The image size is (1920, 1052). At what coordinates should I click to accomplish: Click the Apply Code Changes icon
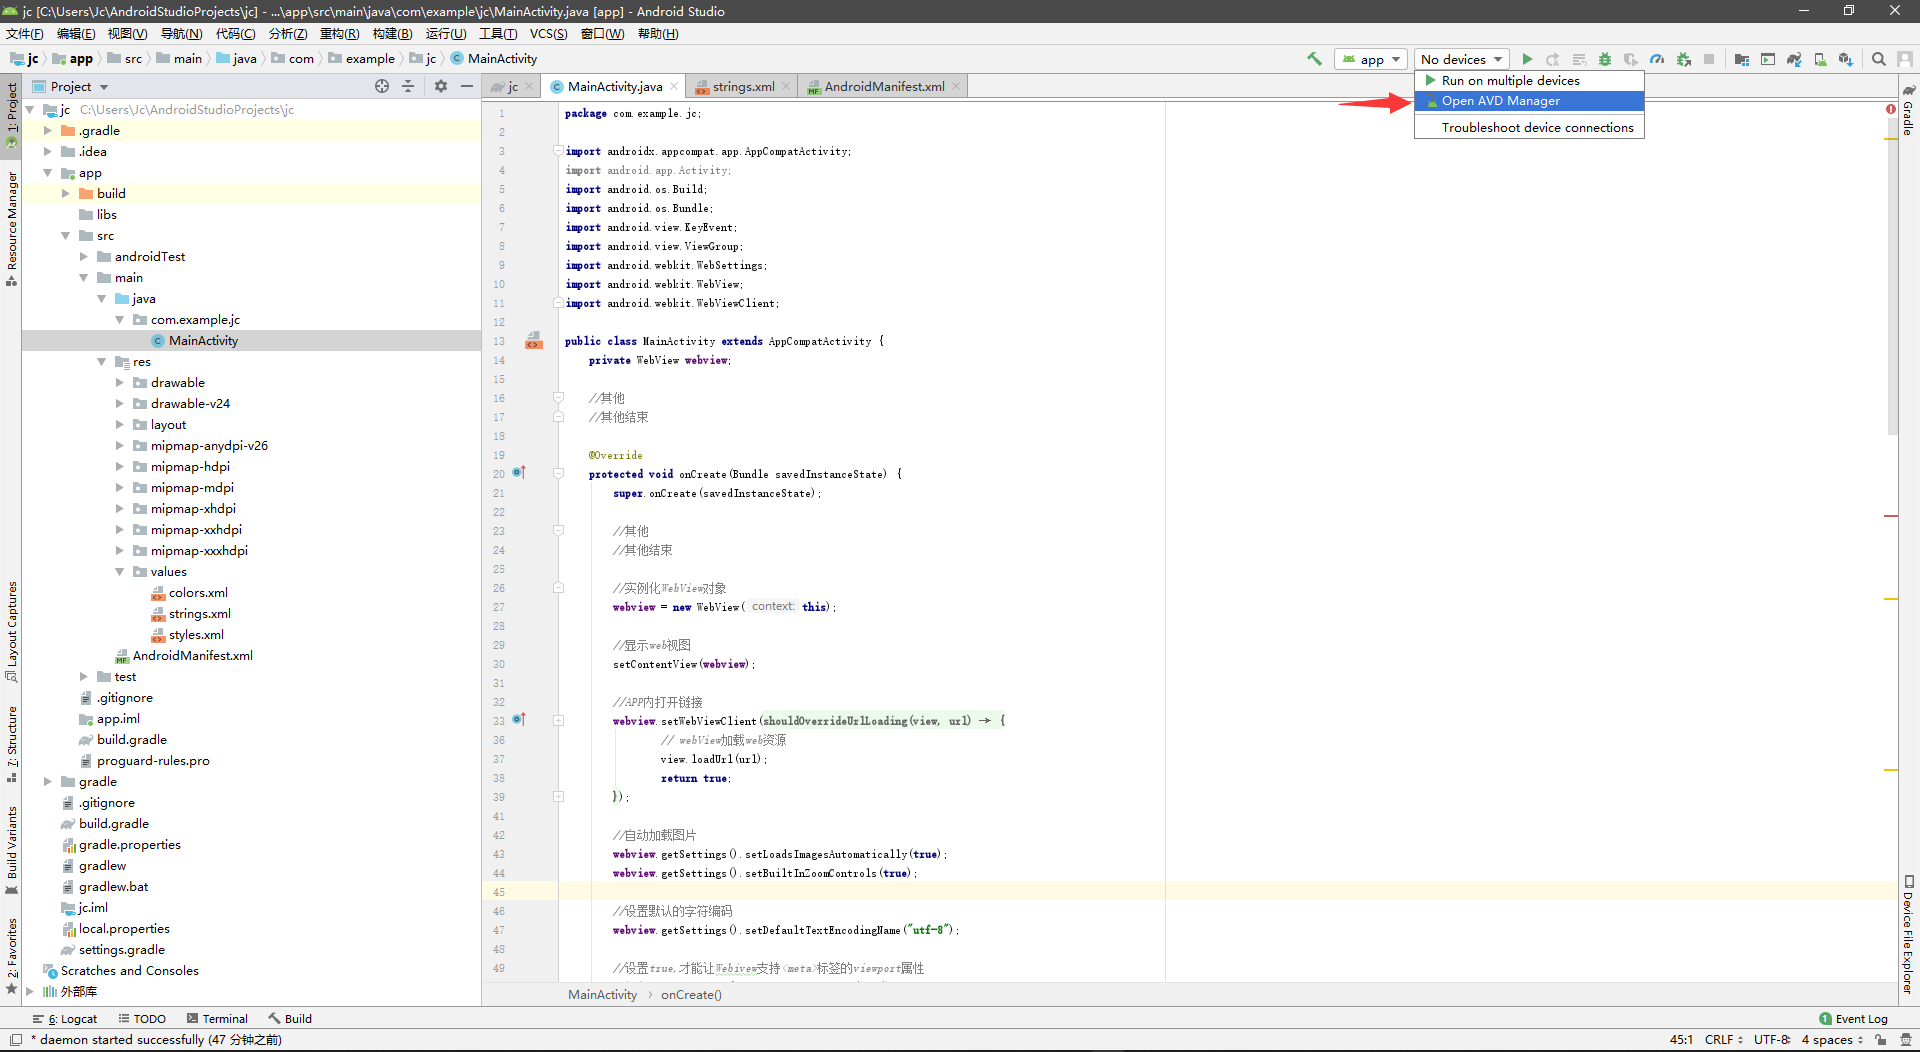[1579, 59]
